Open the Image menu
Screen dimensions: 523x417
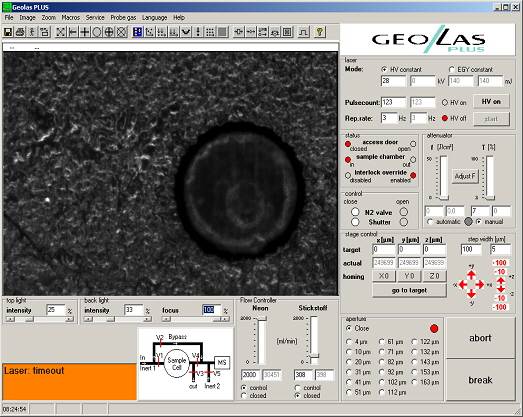pos(27,18)
